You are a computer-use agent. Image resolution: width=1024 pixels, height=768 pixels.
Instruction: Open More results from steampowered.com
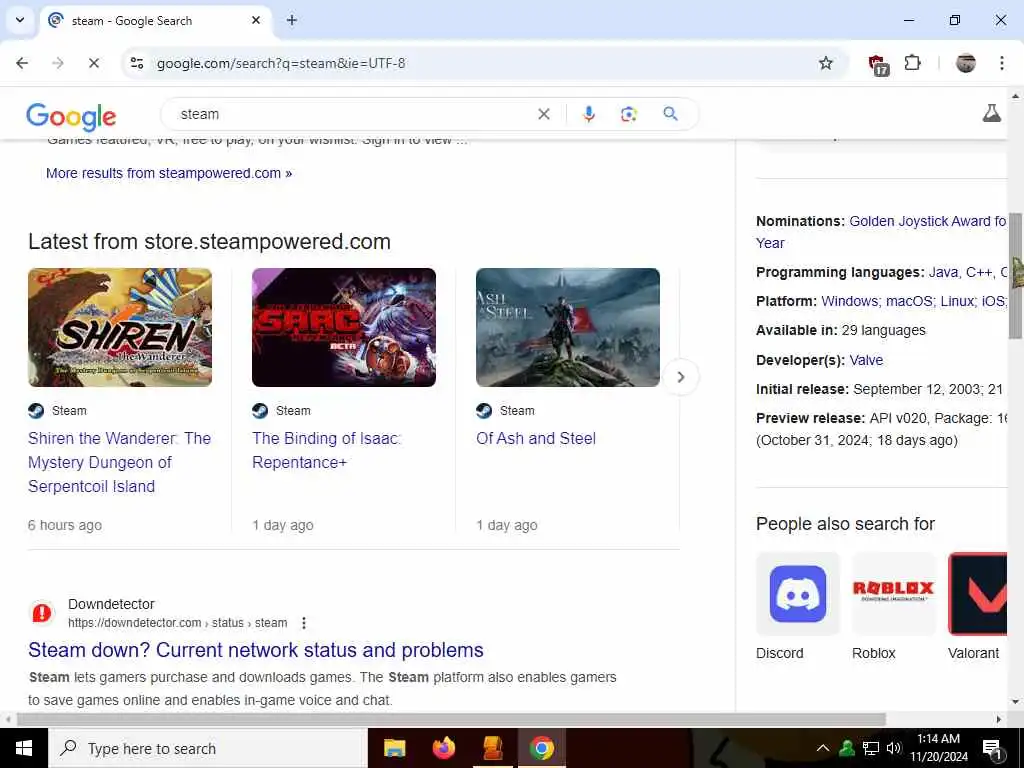pos(169,173)
